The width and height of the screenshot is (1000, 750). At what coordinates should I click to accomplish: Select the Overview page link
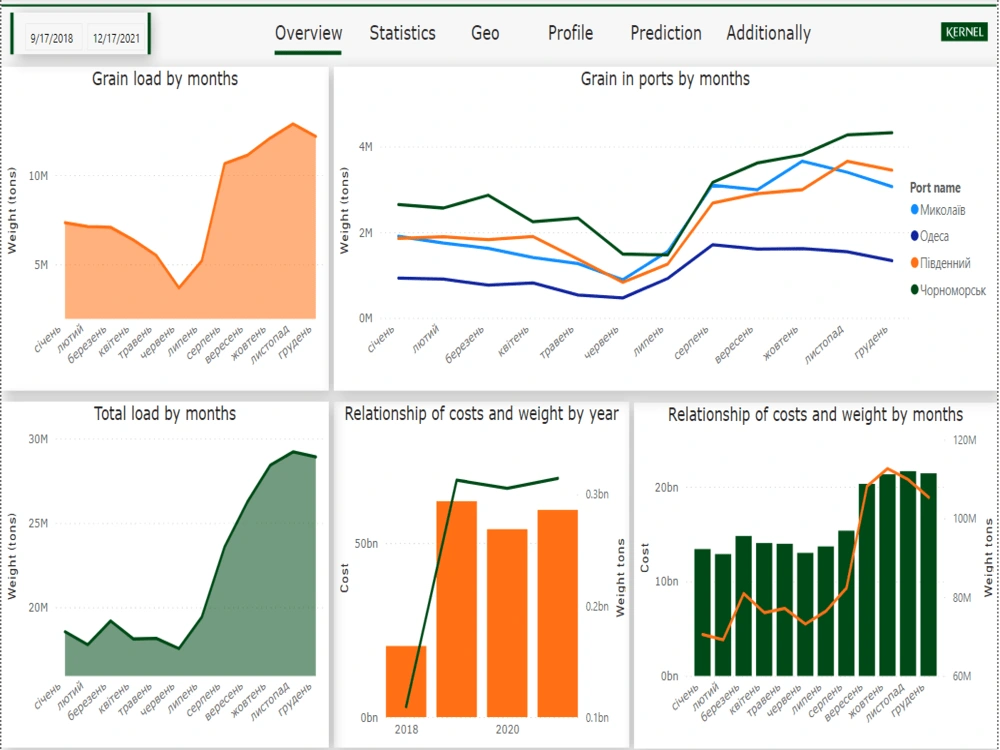tap(307, 32)
